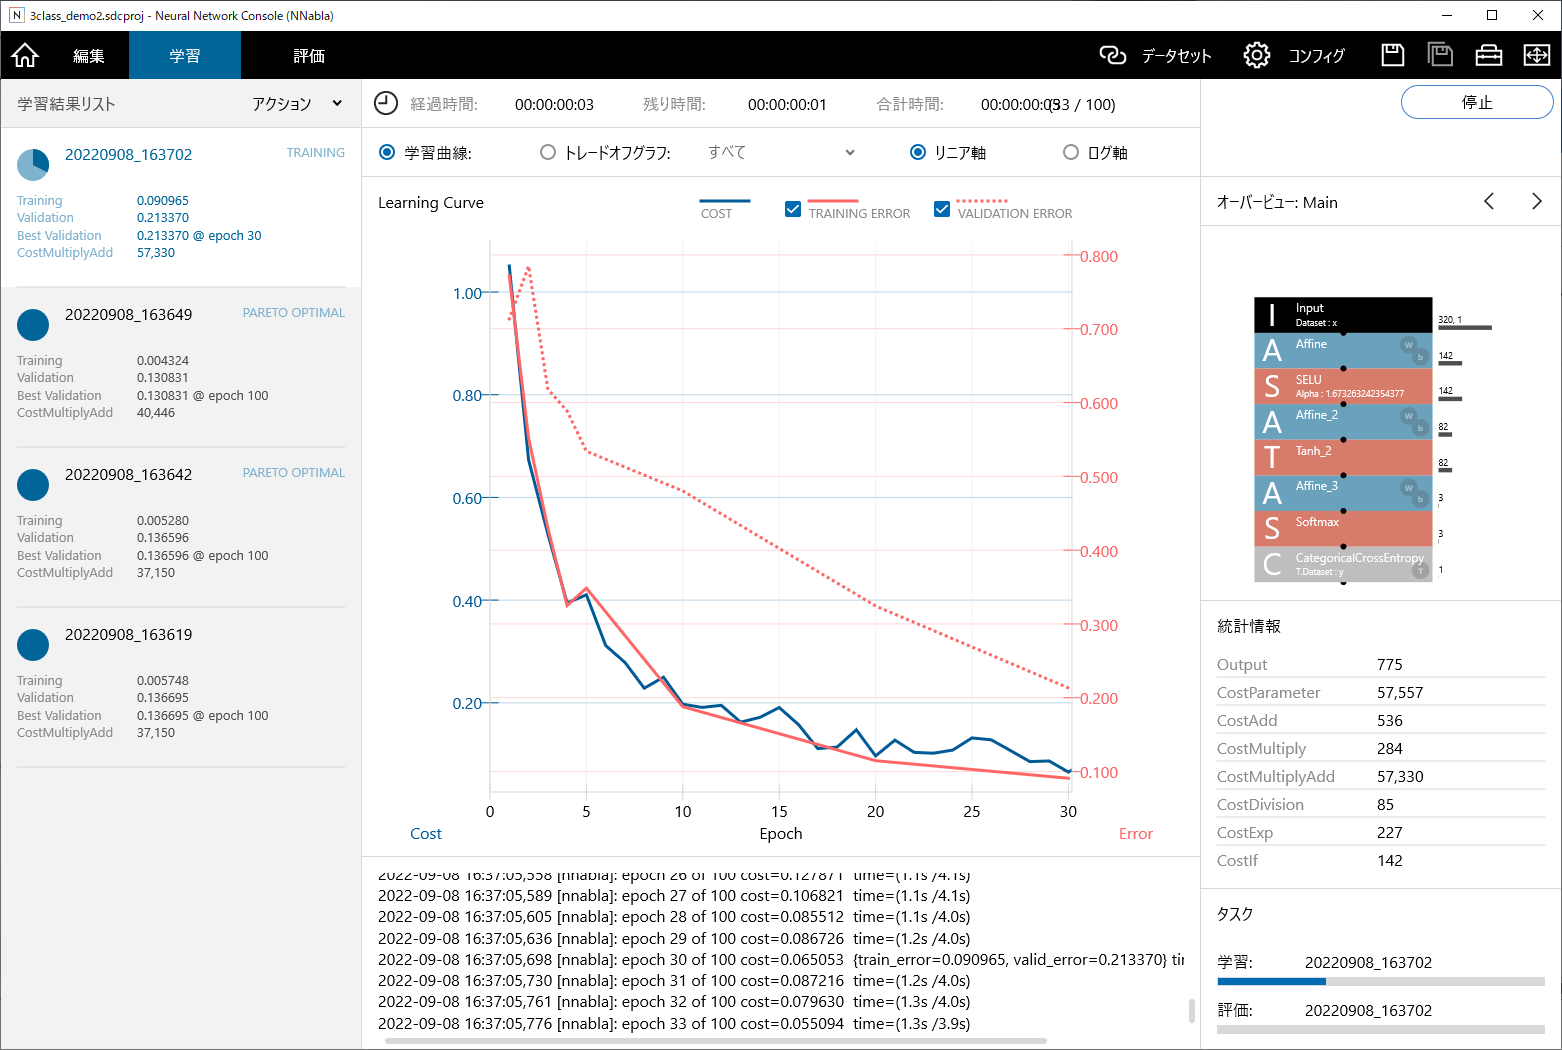Click the Save project floppy icon
1562x1050 pixels.
(1392, 55)
